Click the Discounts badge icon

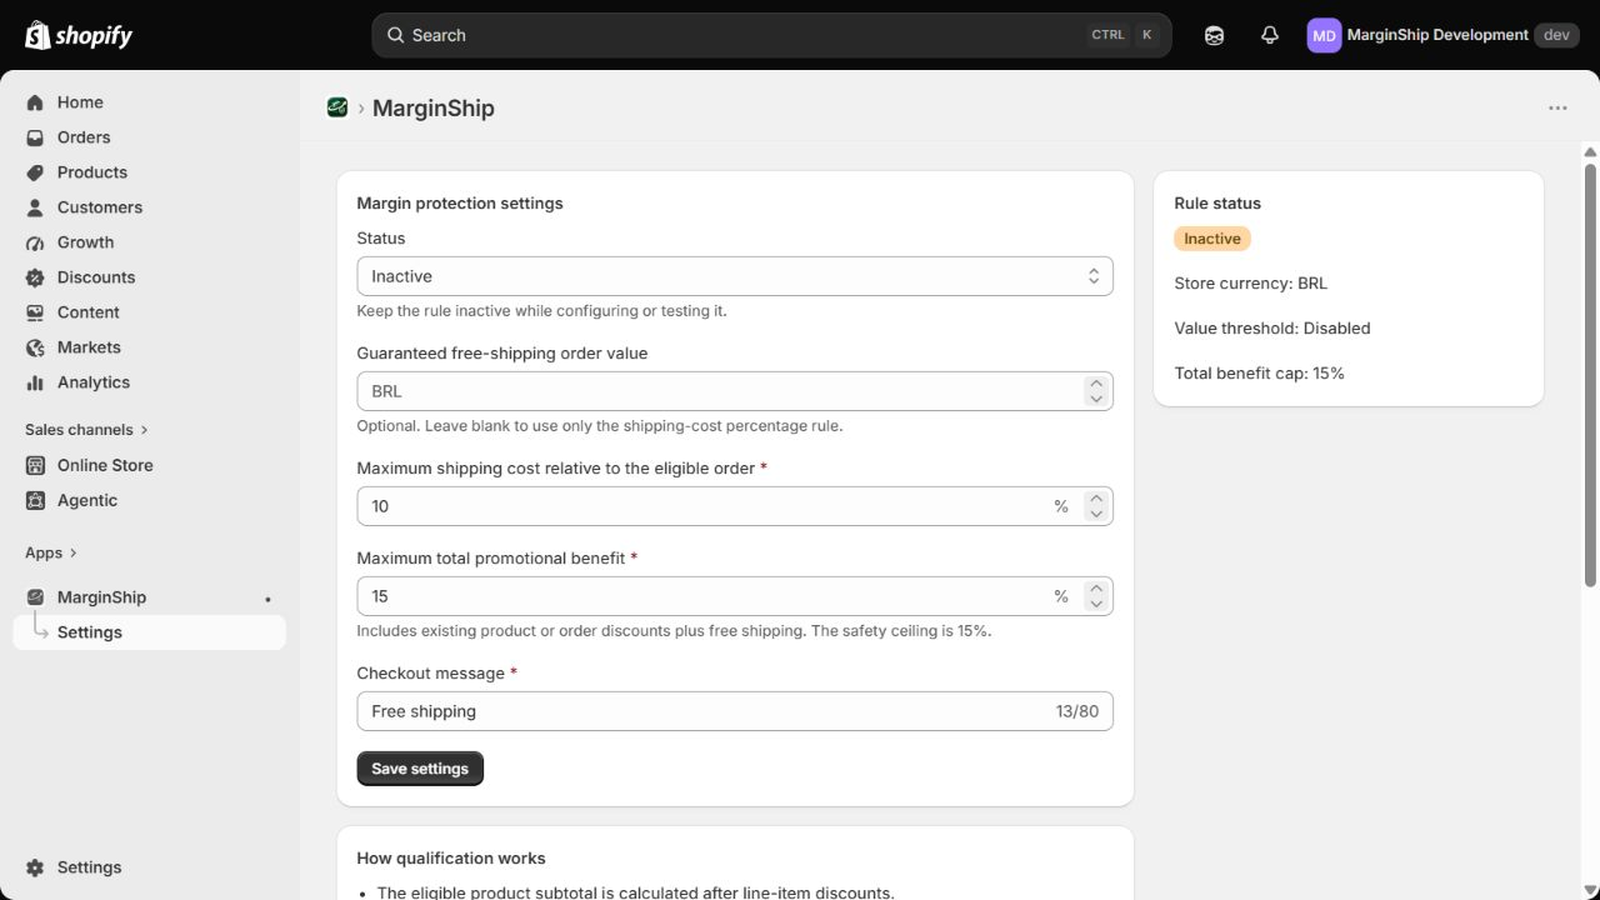pos(35,277)
